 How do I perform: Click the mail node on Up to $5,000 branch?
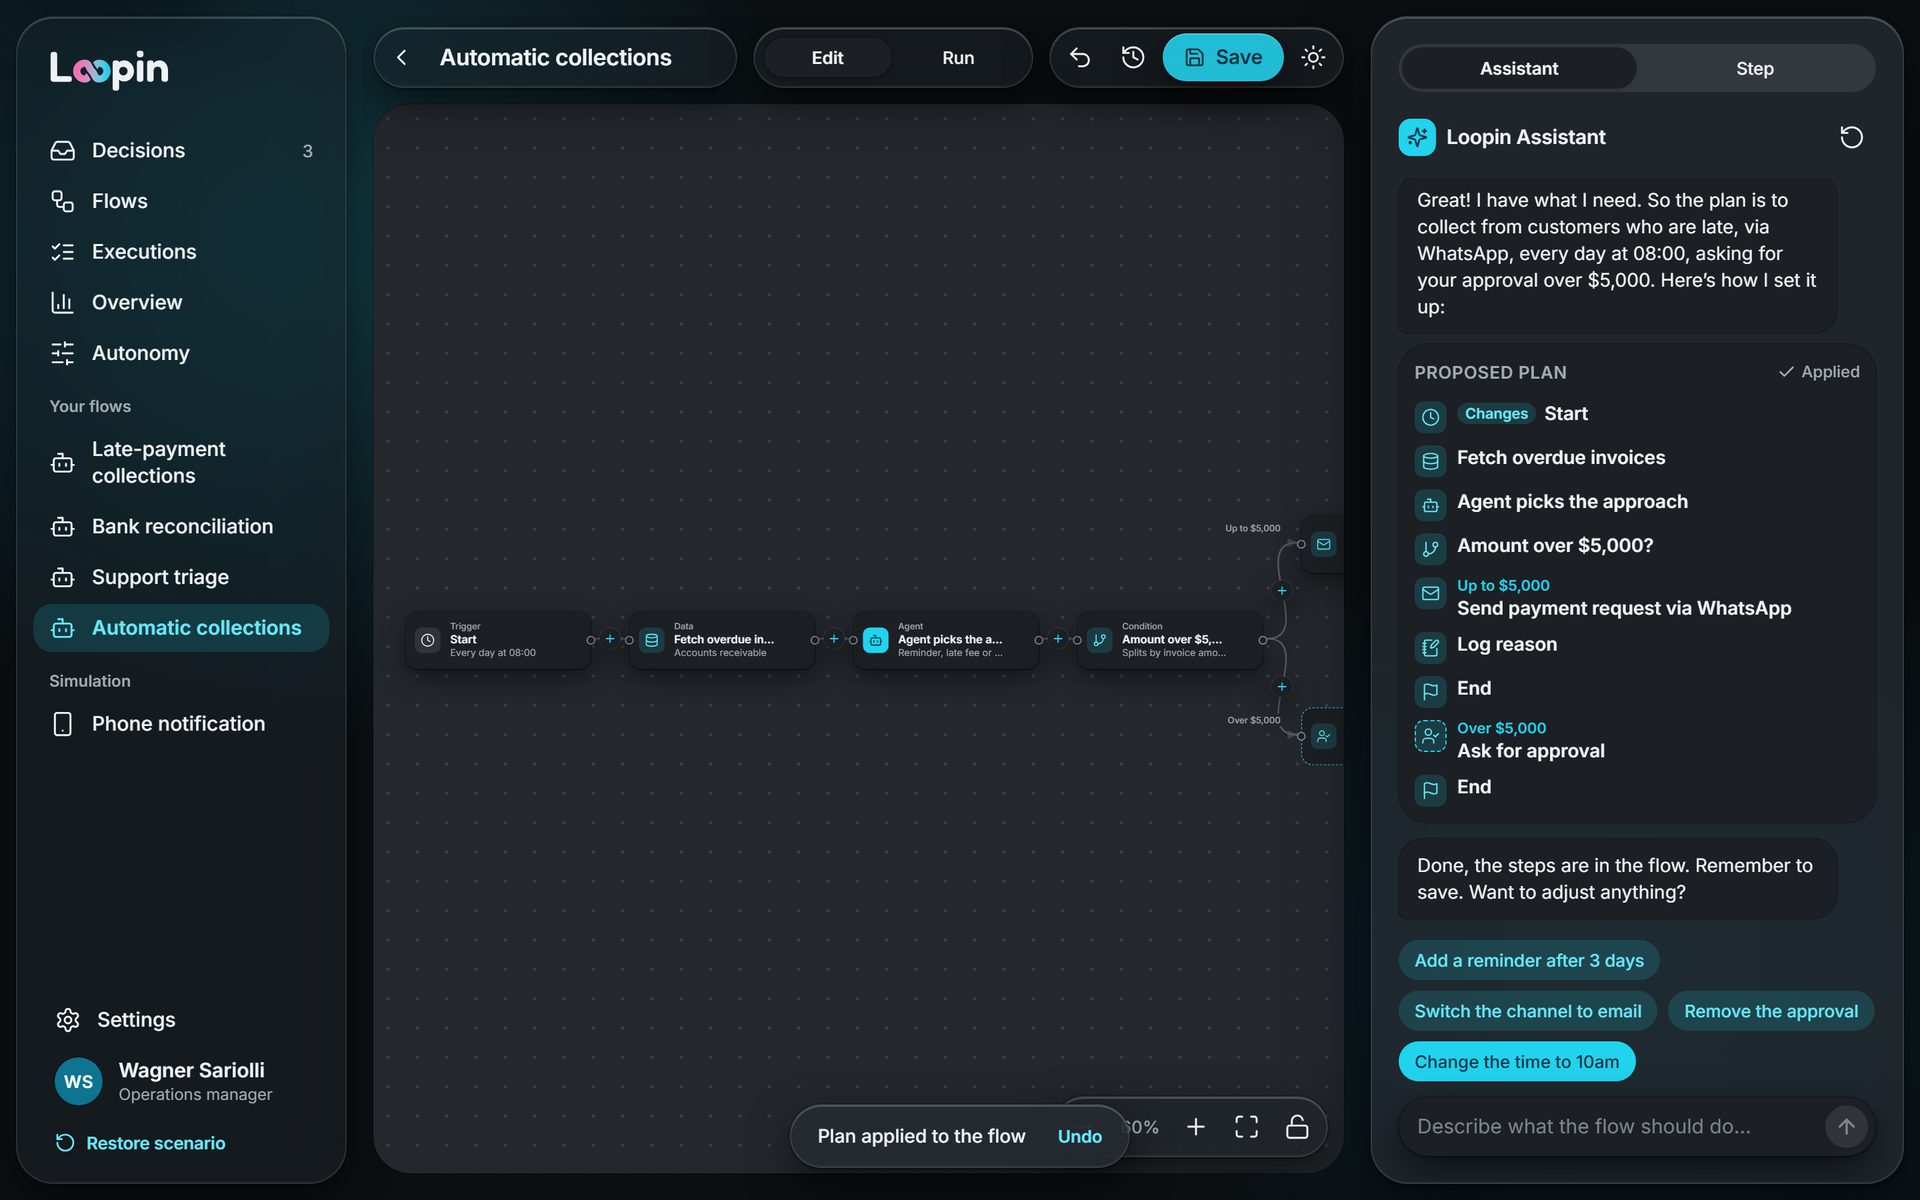tap(1324, 544)
